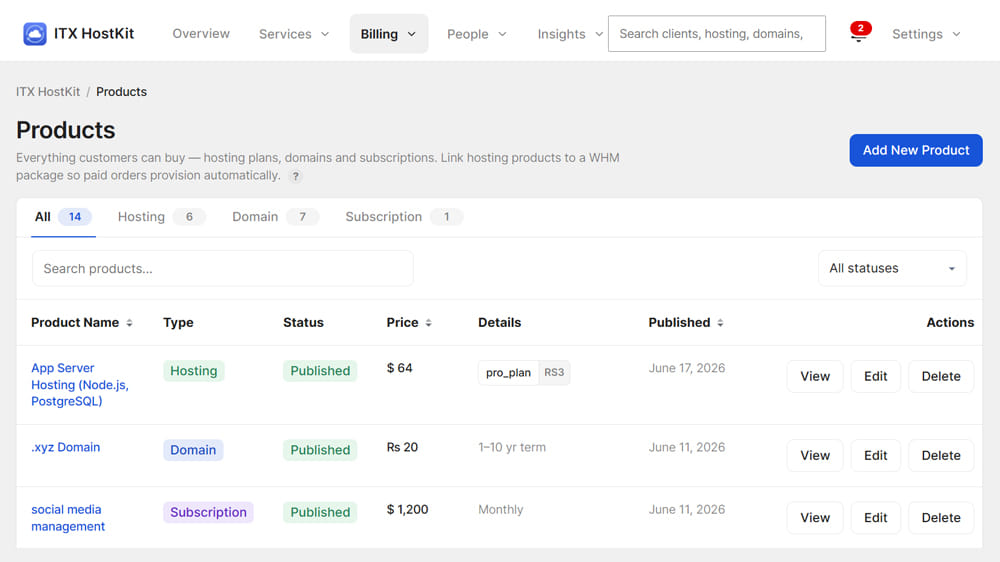The width and height of the screenshot is (1000, 562).
Task: Click the $ 64 price cell
Action: pyautogui.click(x=399, y=368)
